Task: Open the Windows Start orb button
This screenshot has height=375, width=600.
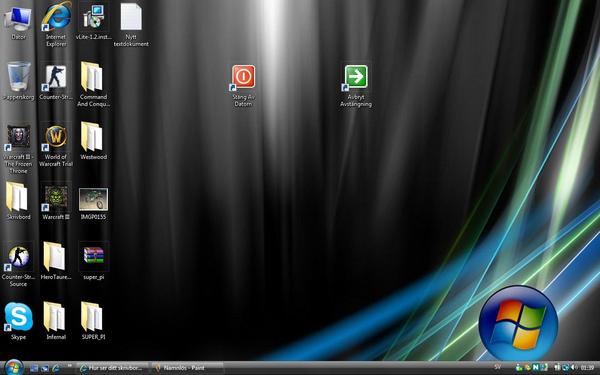Action: pos(14,367)
